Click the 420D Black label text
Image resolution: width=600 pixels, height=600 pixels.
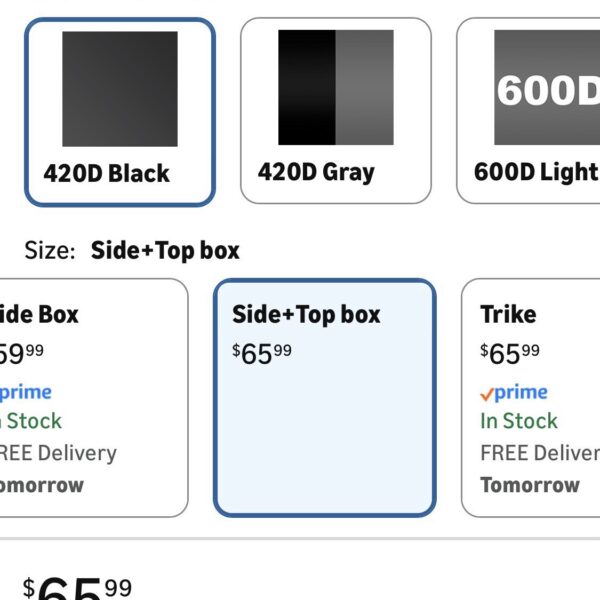(106, 173)
